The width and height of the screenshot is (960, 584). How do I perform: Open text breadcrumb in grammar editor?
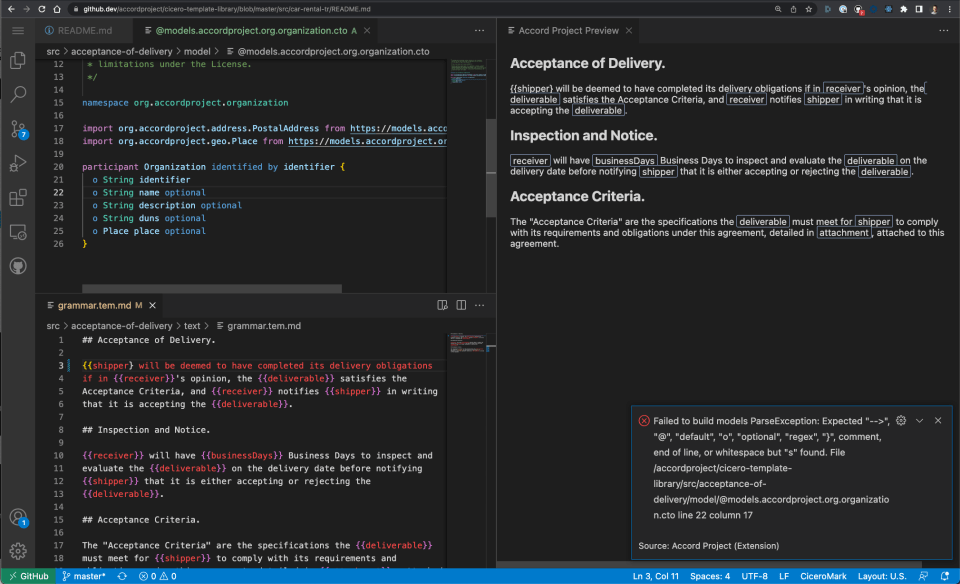pos(192,326)
